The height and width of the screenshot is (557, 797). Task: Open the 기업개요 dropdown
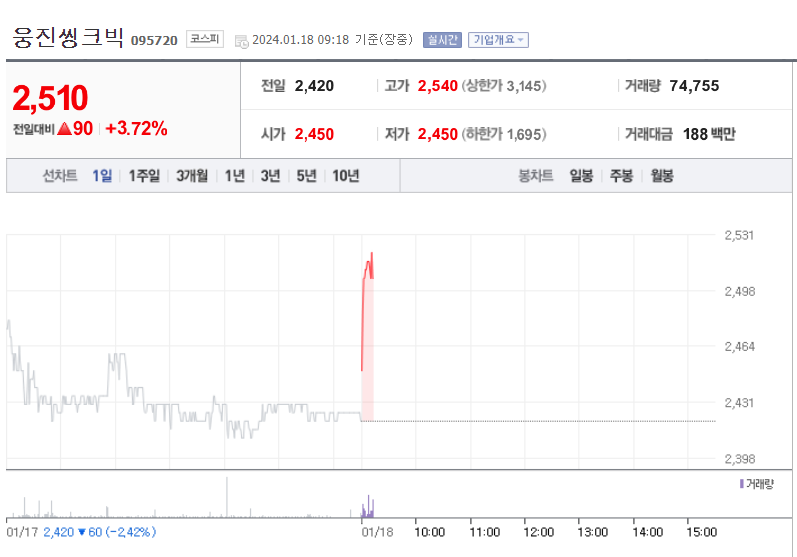click(x=498, y=40)
